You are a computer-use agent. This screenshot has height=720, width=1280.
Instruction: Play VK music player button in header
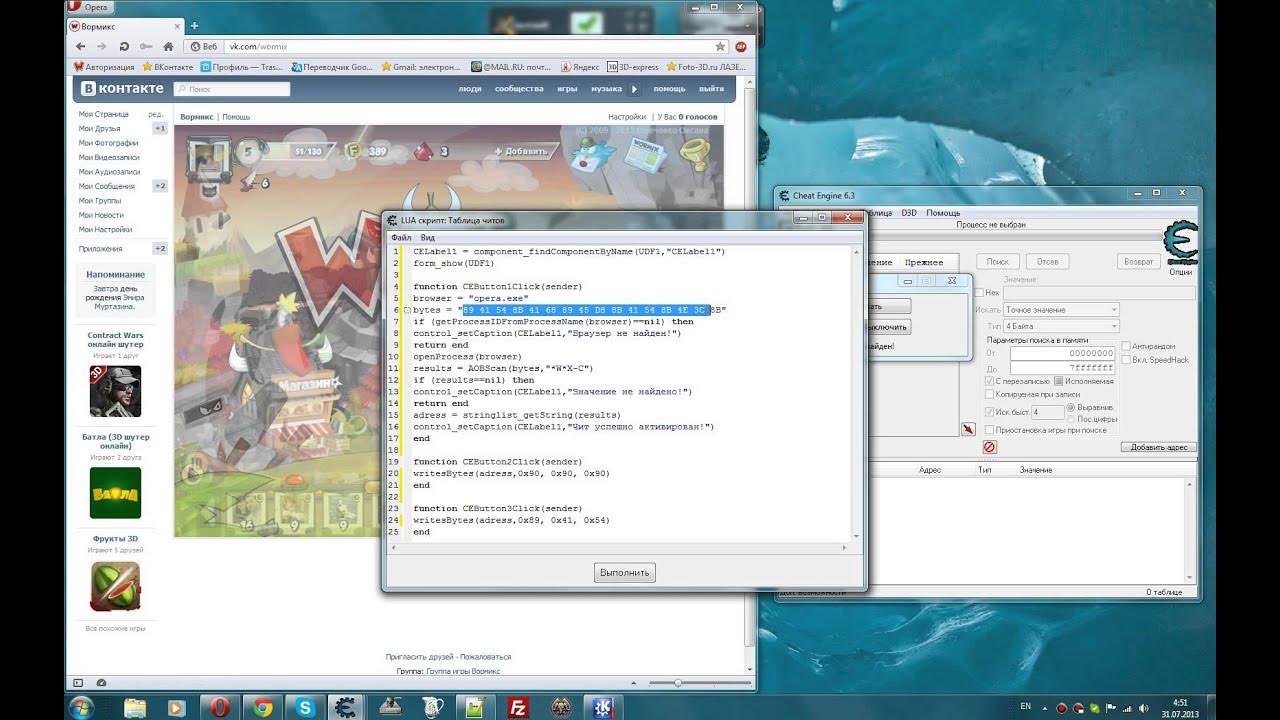pyautogui.click(x=634, y=89)
